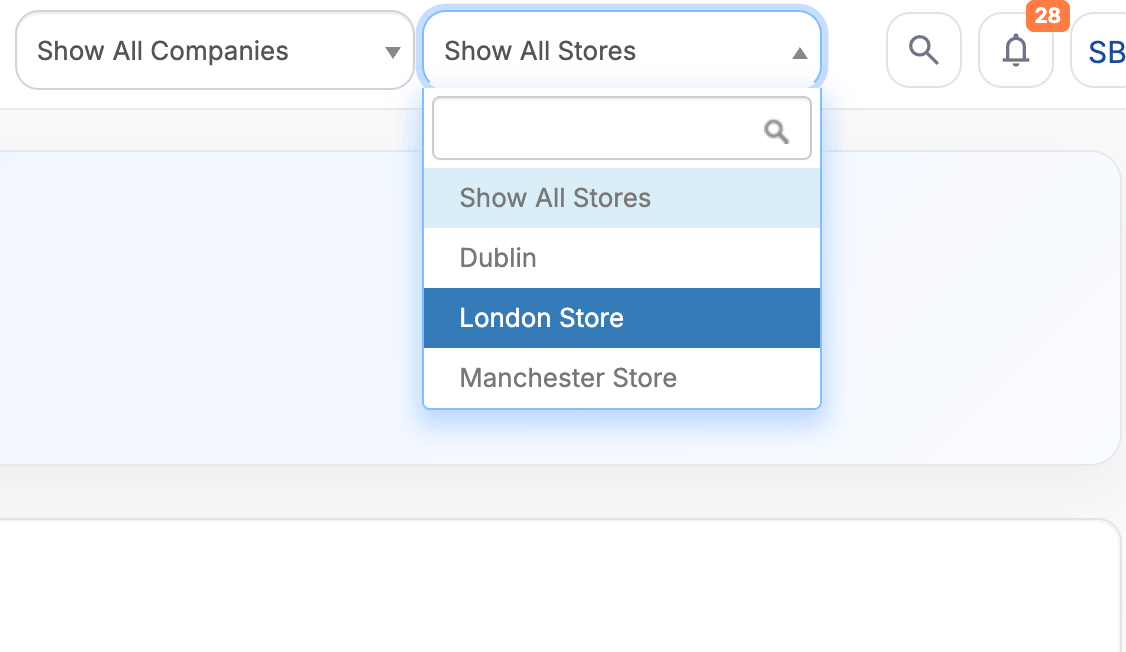The width and height of the screenshot is (1126, 652).
Task: Click the "Show All Companies" text label
Action: click(x=163, y=51)
